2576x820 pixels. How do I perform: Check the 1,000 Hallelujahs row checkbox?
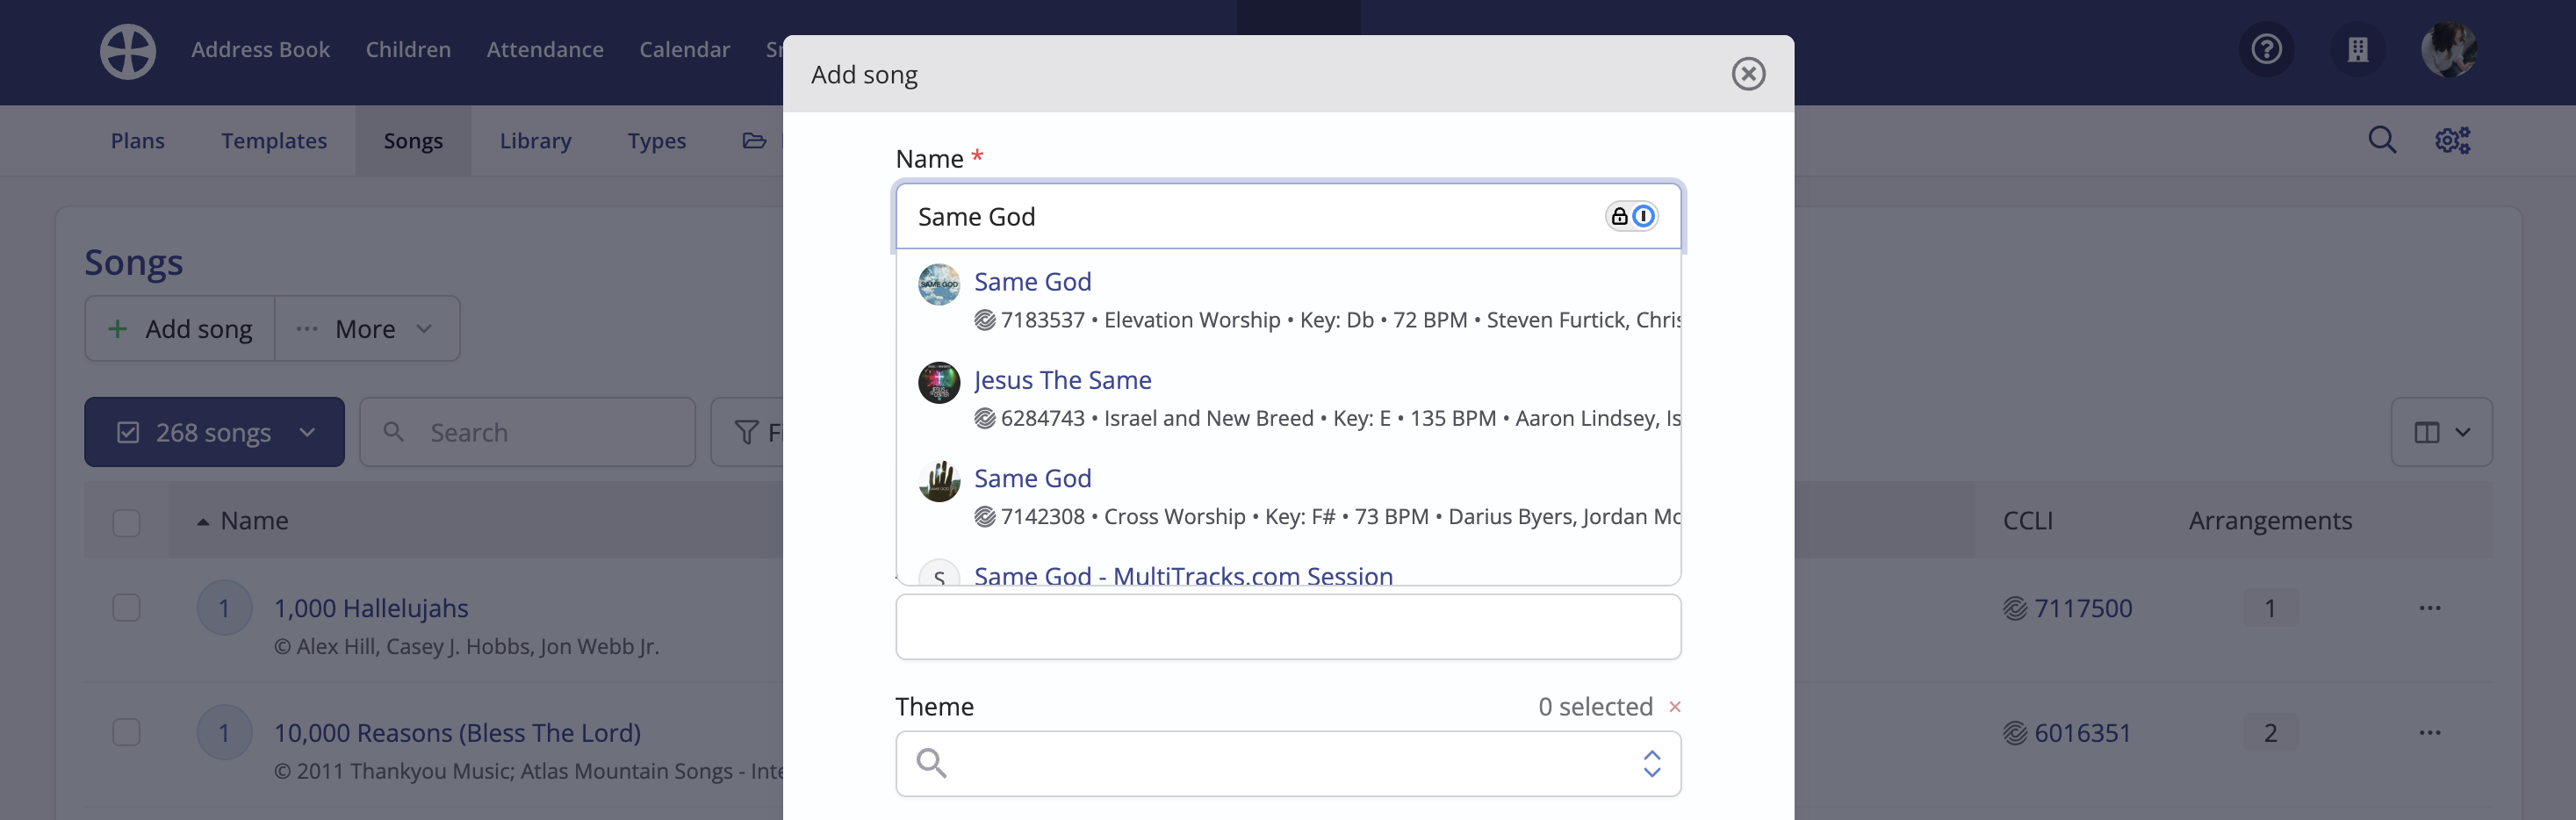(x=126, y=608)
